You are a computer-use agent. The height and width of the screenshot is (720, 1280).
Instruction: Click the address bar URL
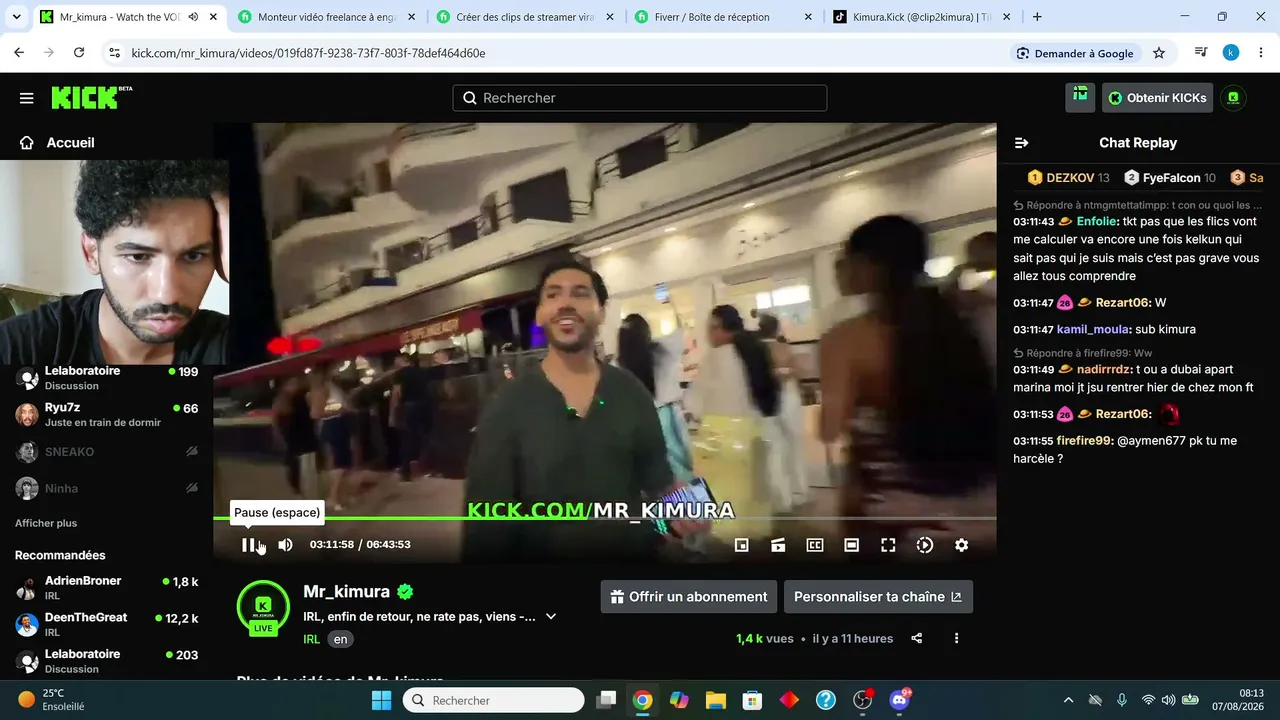coord(308,53)
